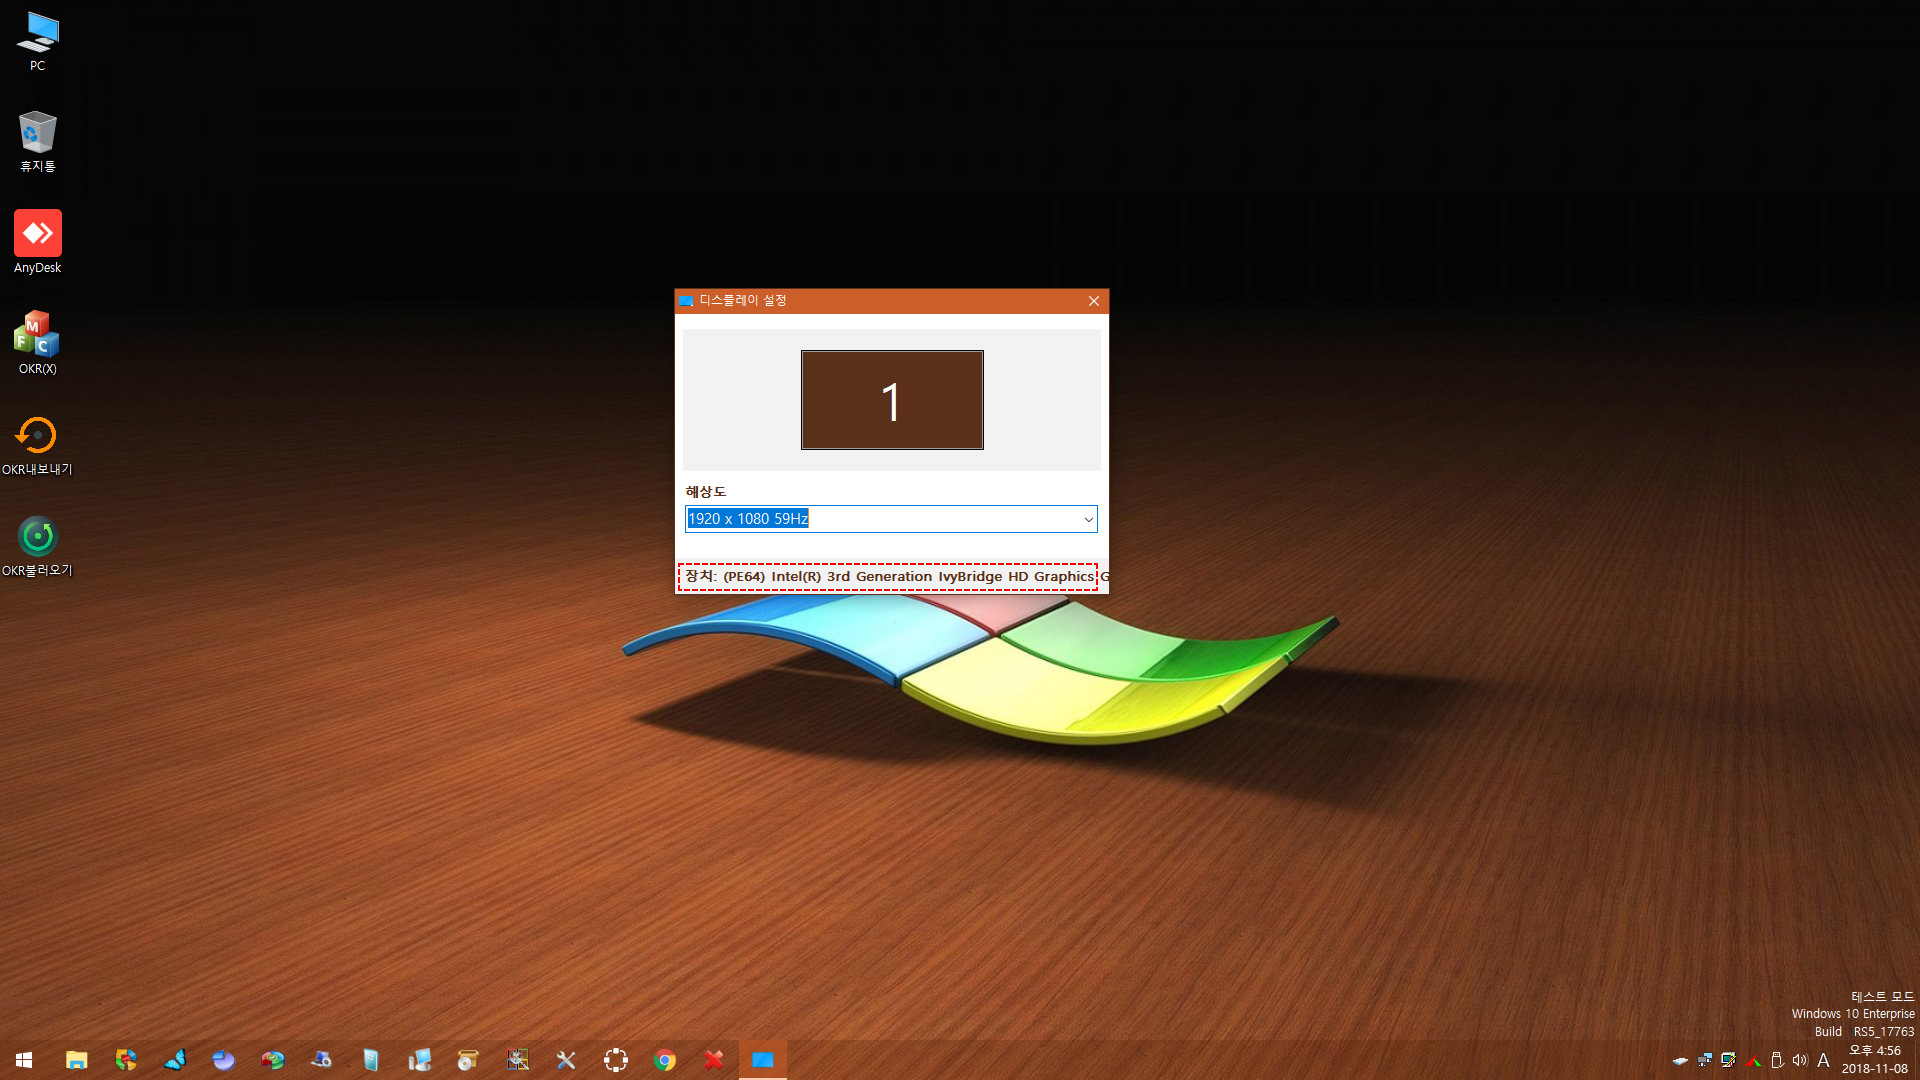Screen dimensions: 1920x1080
Task: Click the drive tray icon in system tray
Action: click(1680, 1060)
